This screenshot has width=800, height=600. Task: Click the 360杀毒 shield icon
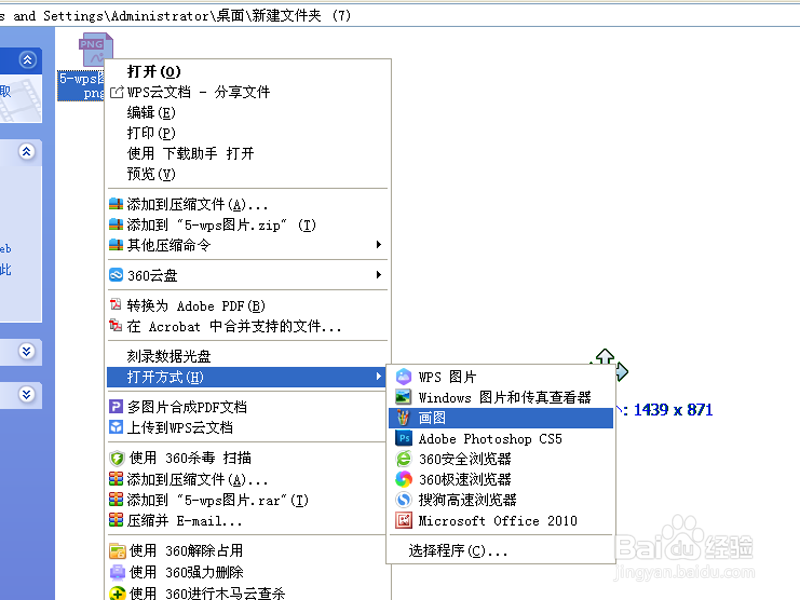pyautogui.click(x=117, y=458)
